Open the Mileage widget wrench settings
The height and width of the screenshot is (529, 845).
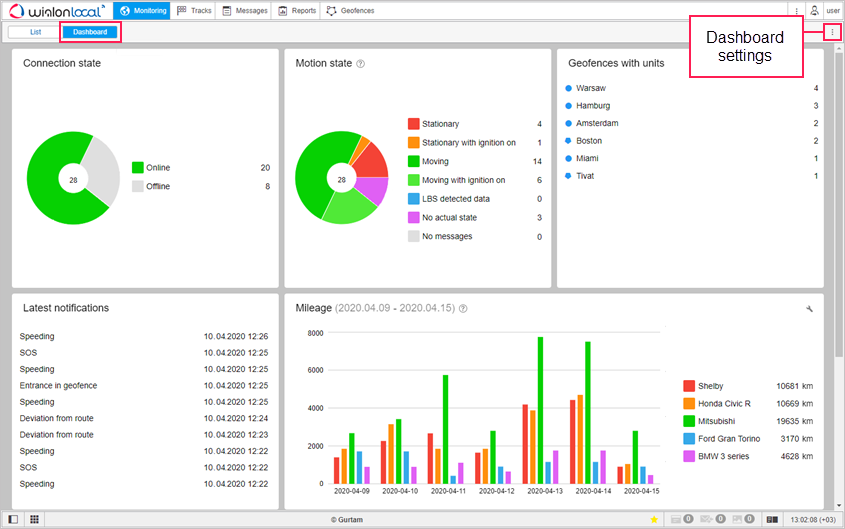coord(809,309)
